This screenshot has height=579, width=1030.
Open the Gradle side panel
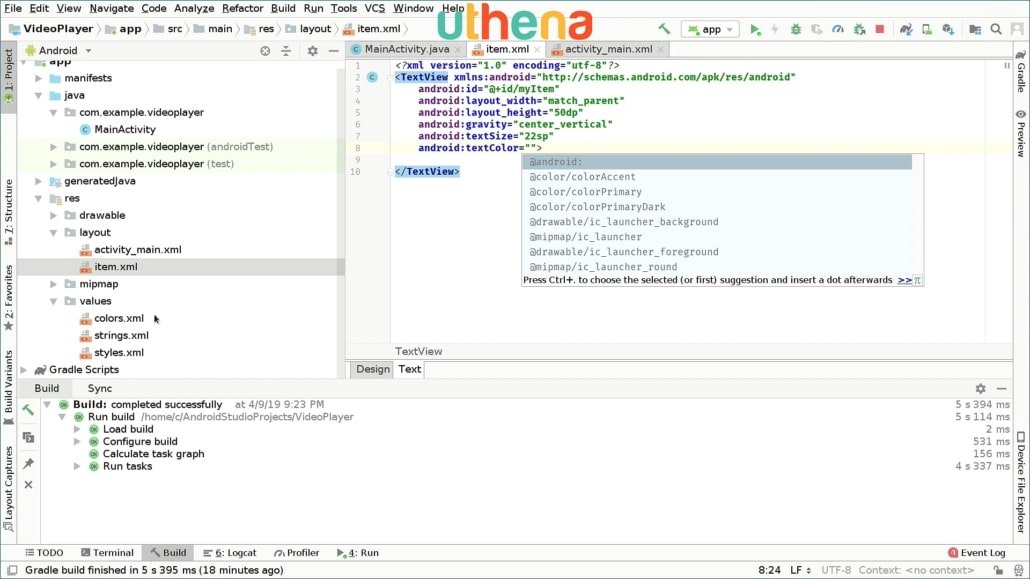(1021, 71)
